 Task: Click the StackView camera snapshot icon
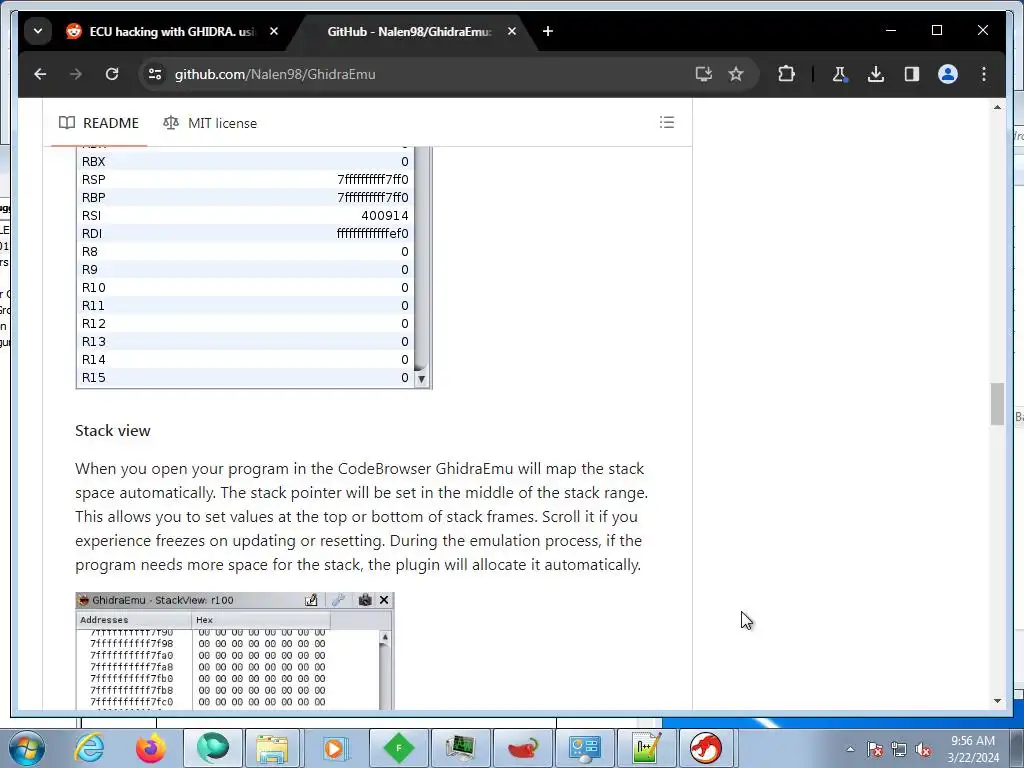pyautogui.click(x=365, y=600)
